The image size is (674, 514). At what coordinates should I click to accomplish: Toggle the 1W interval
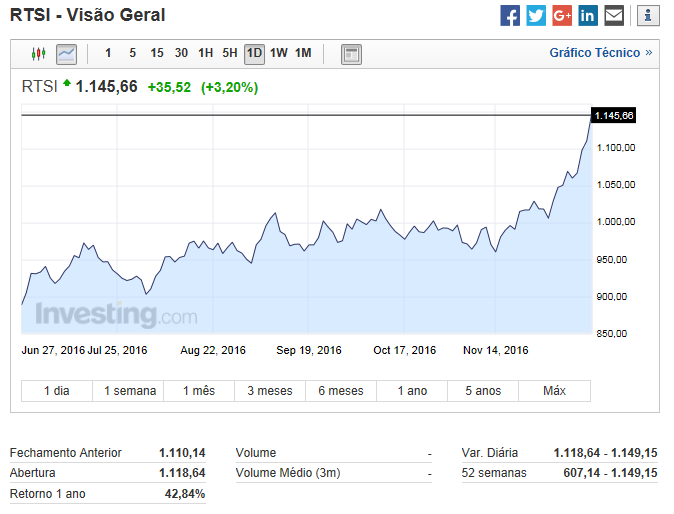279,53
